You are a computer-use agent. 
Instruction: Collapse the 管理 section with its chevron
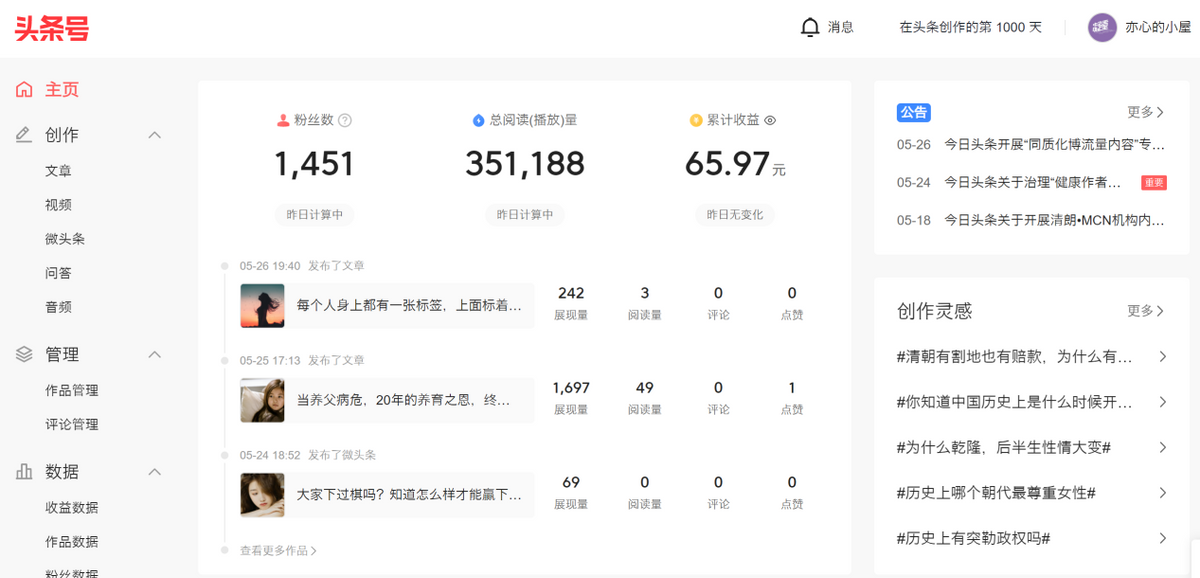155,353
